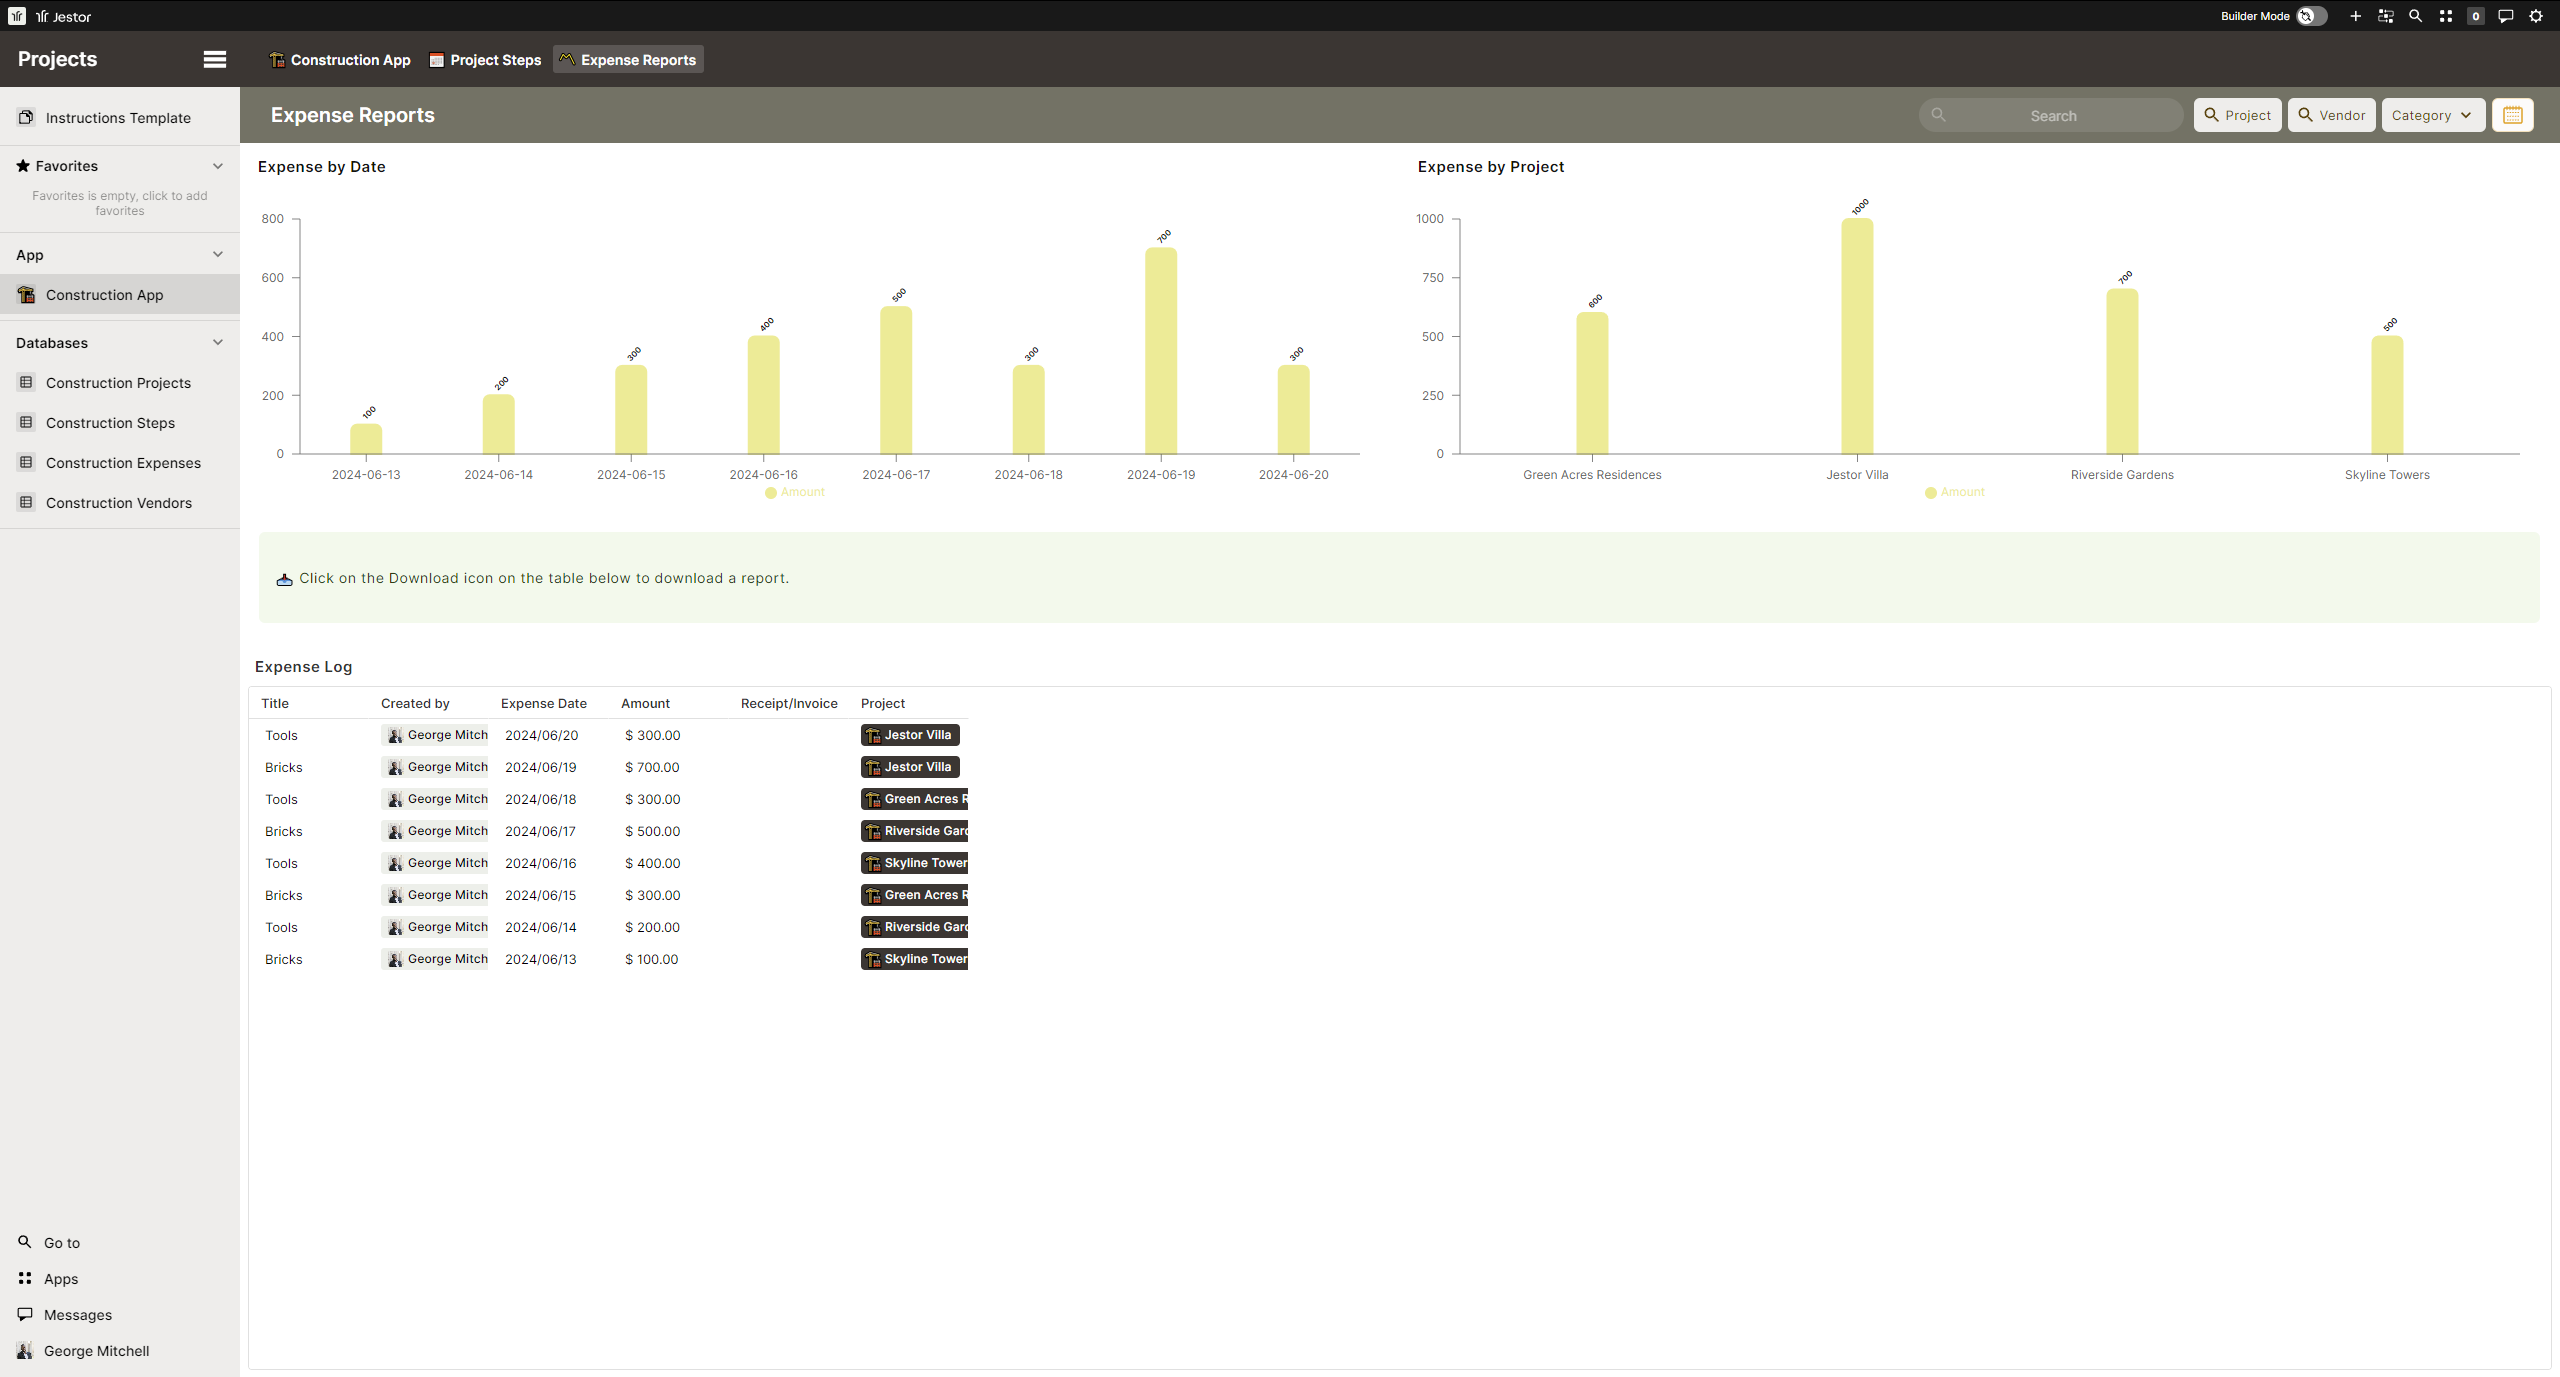This screenshot has width=2560, height=1377.
Task: Collapse the Favorites section
Action: point(218,166)
